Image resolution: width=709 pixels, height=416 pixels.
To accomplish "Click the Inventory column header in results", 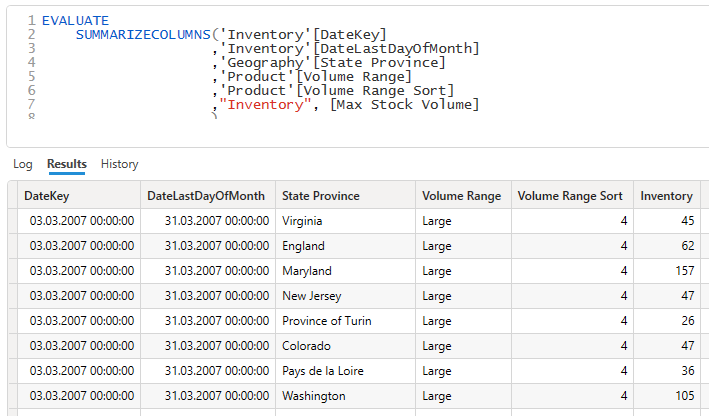I will pyautogui.click(x=666, y=196).
